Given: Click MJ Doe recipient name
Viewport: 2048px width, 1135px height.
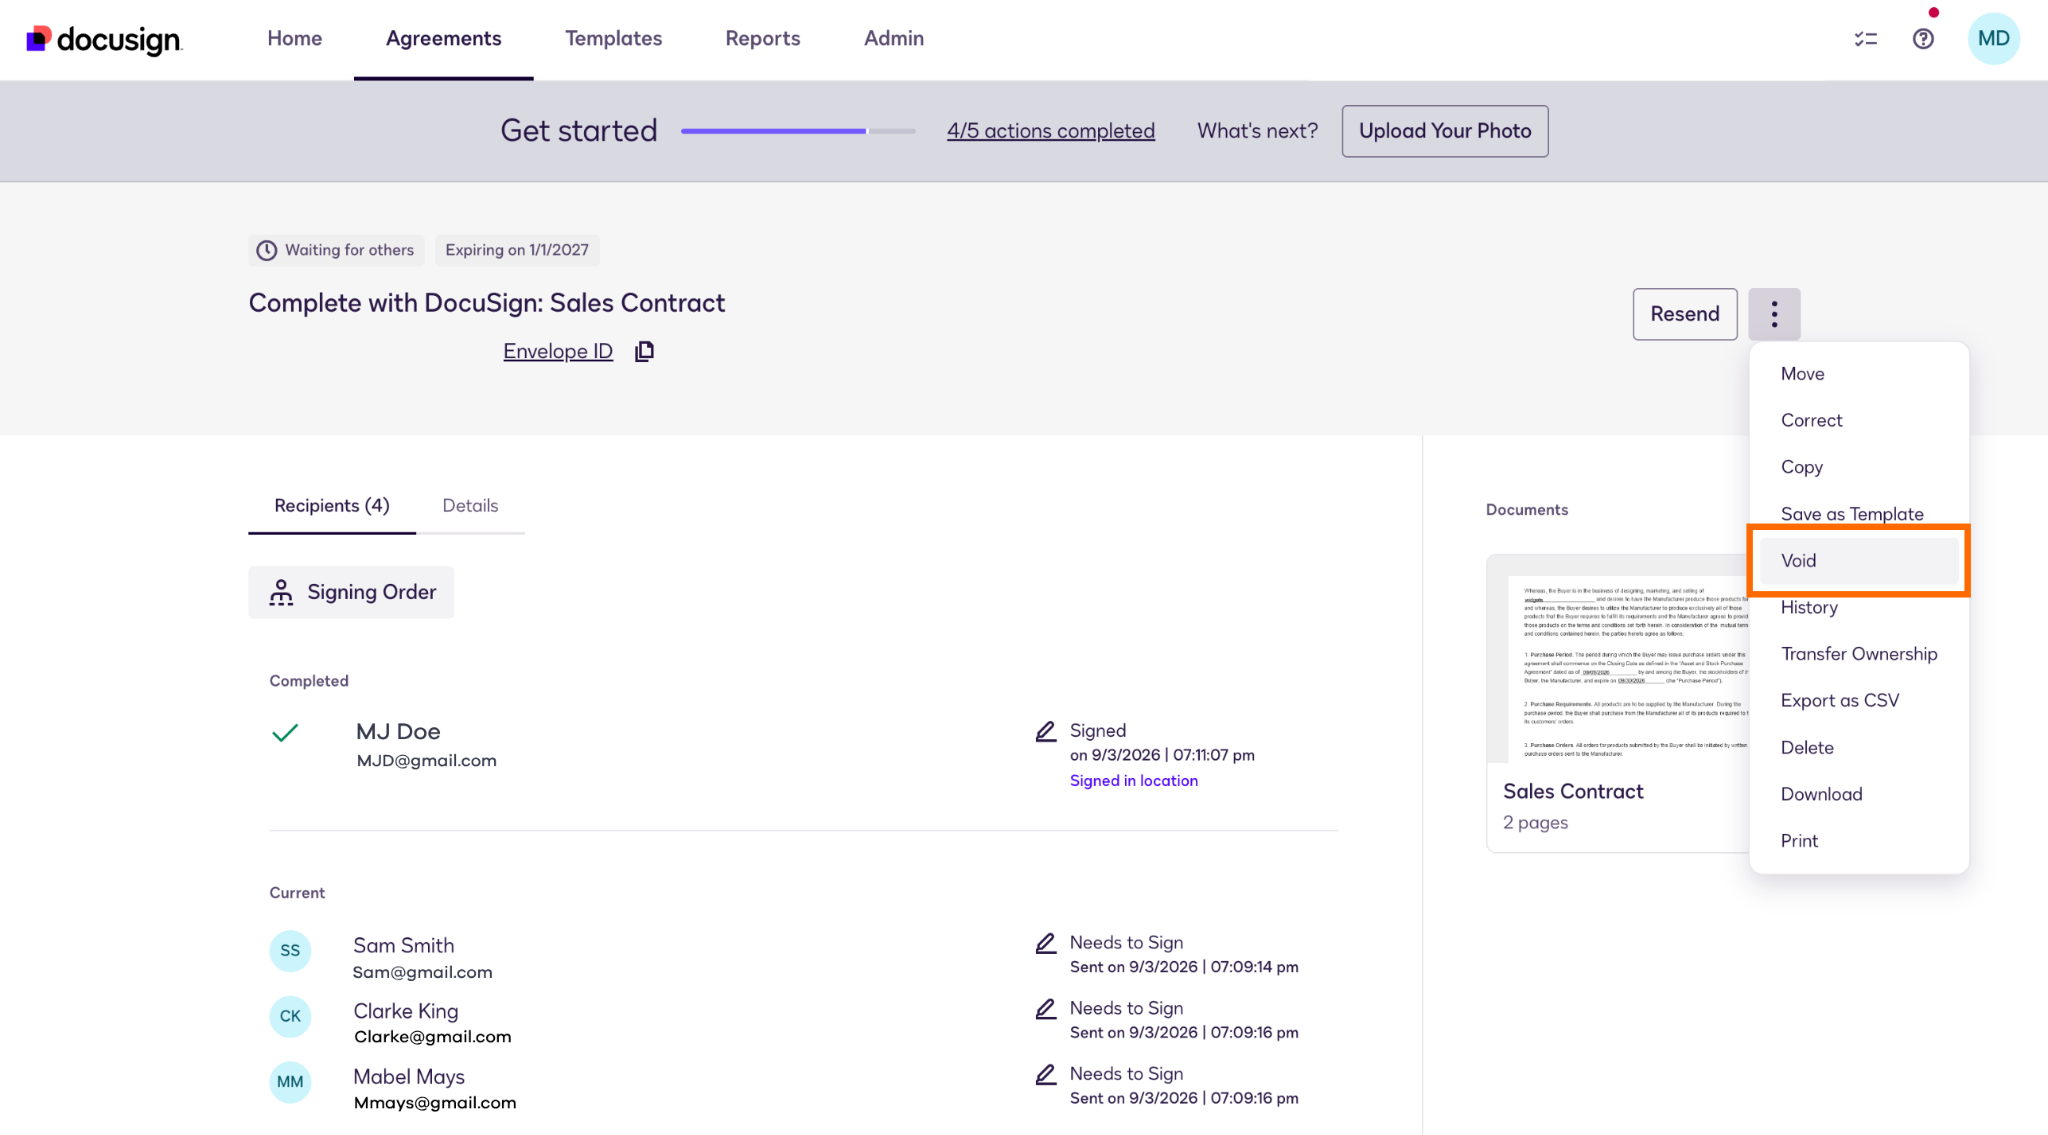Looking at the screenshot, I should pos(398,732).
